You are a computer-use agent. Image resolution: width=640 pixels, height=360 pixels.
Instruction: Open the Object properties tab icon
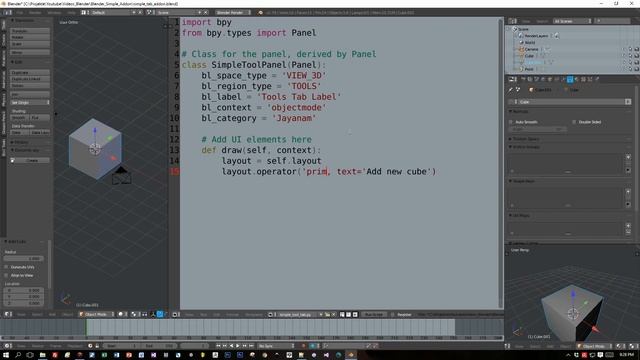tap(550, 79)
